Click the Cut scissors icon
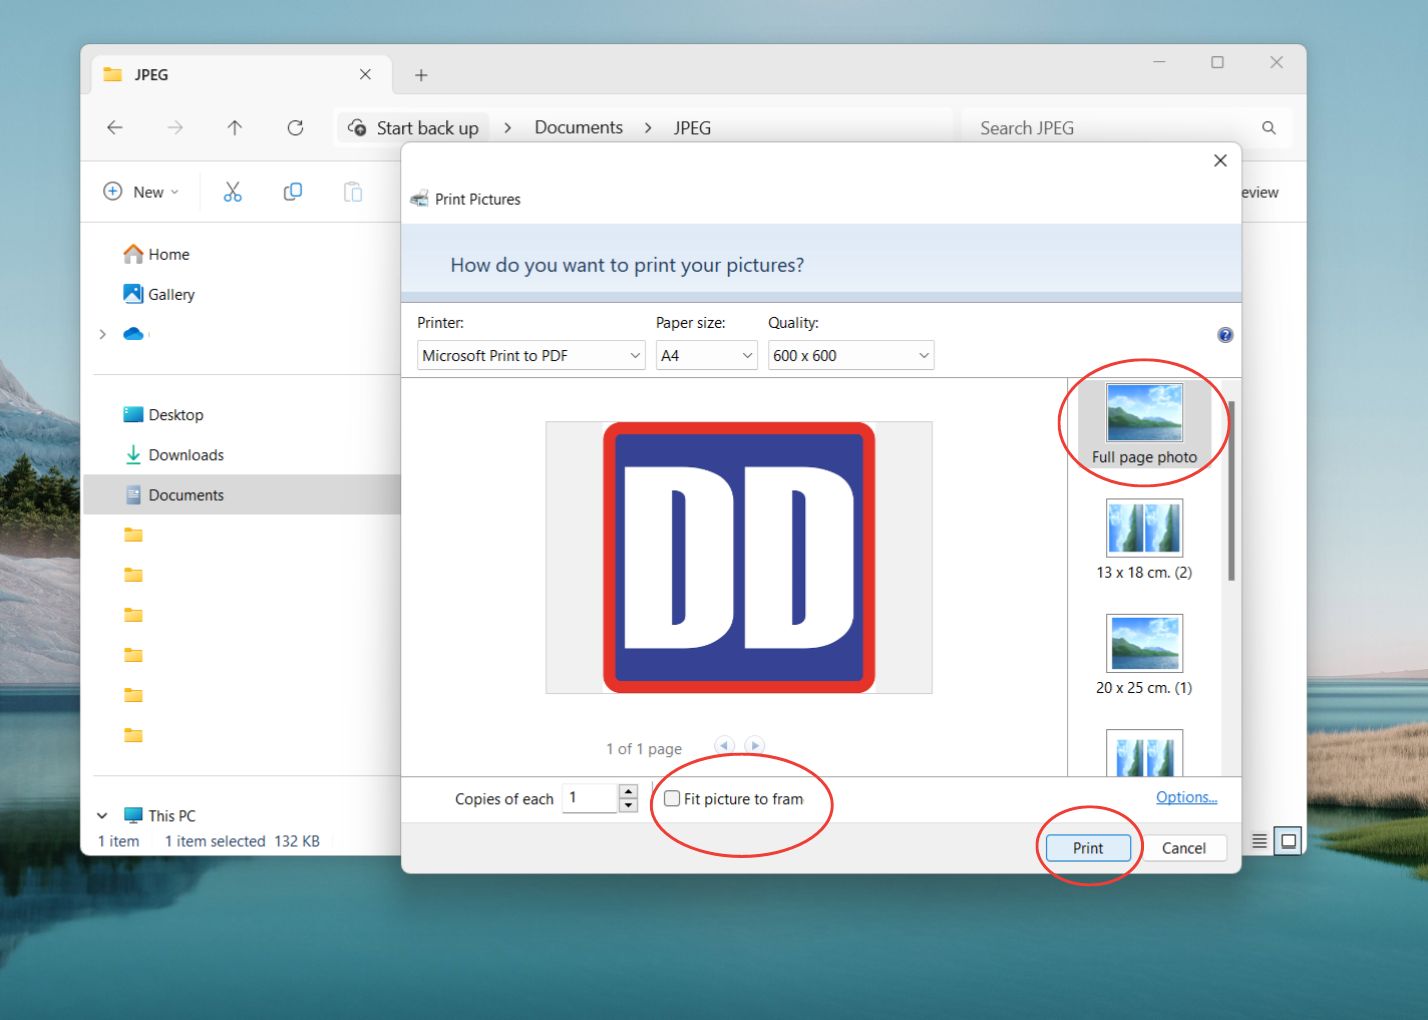The height and width of the screenshot is (1020, 1428). [x=233, y=192]
